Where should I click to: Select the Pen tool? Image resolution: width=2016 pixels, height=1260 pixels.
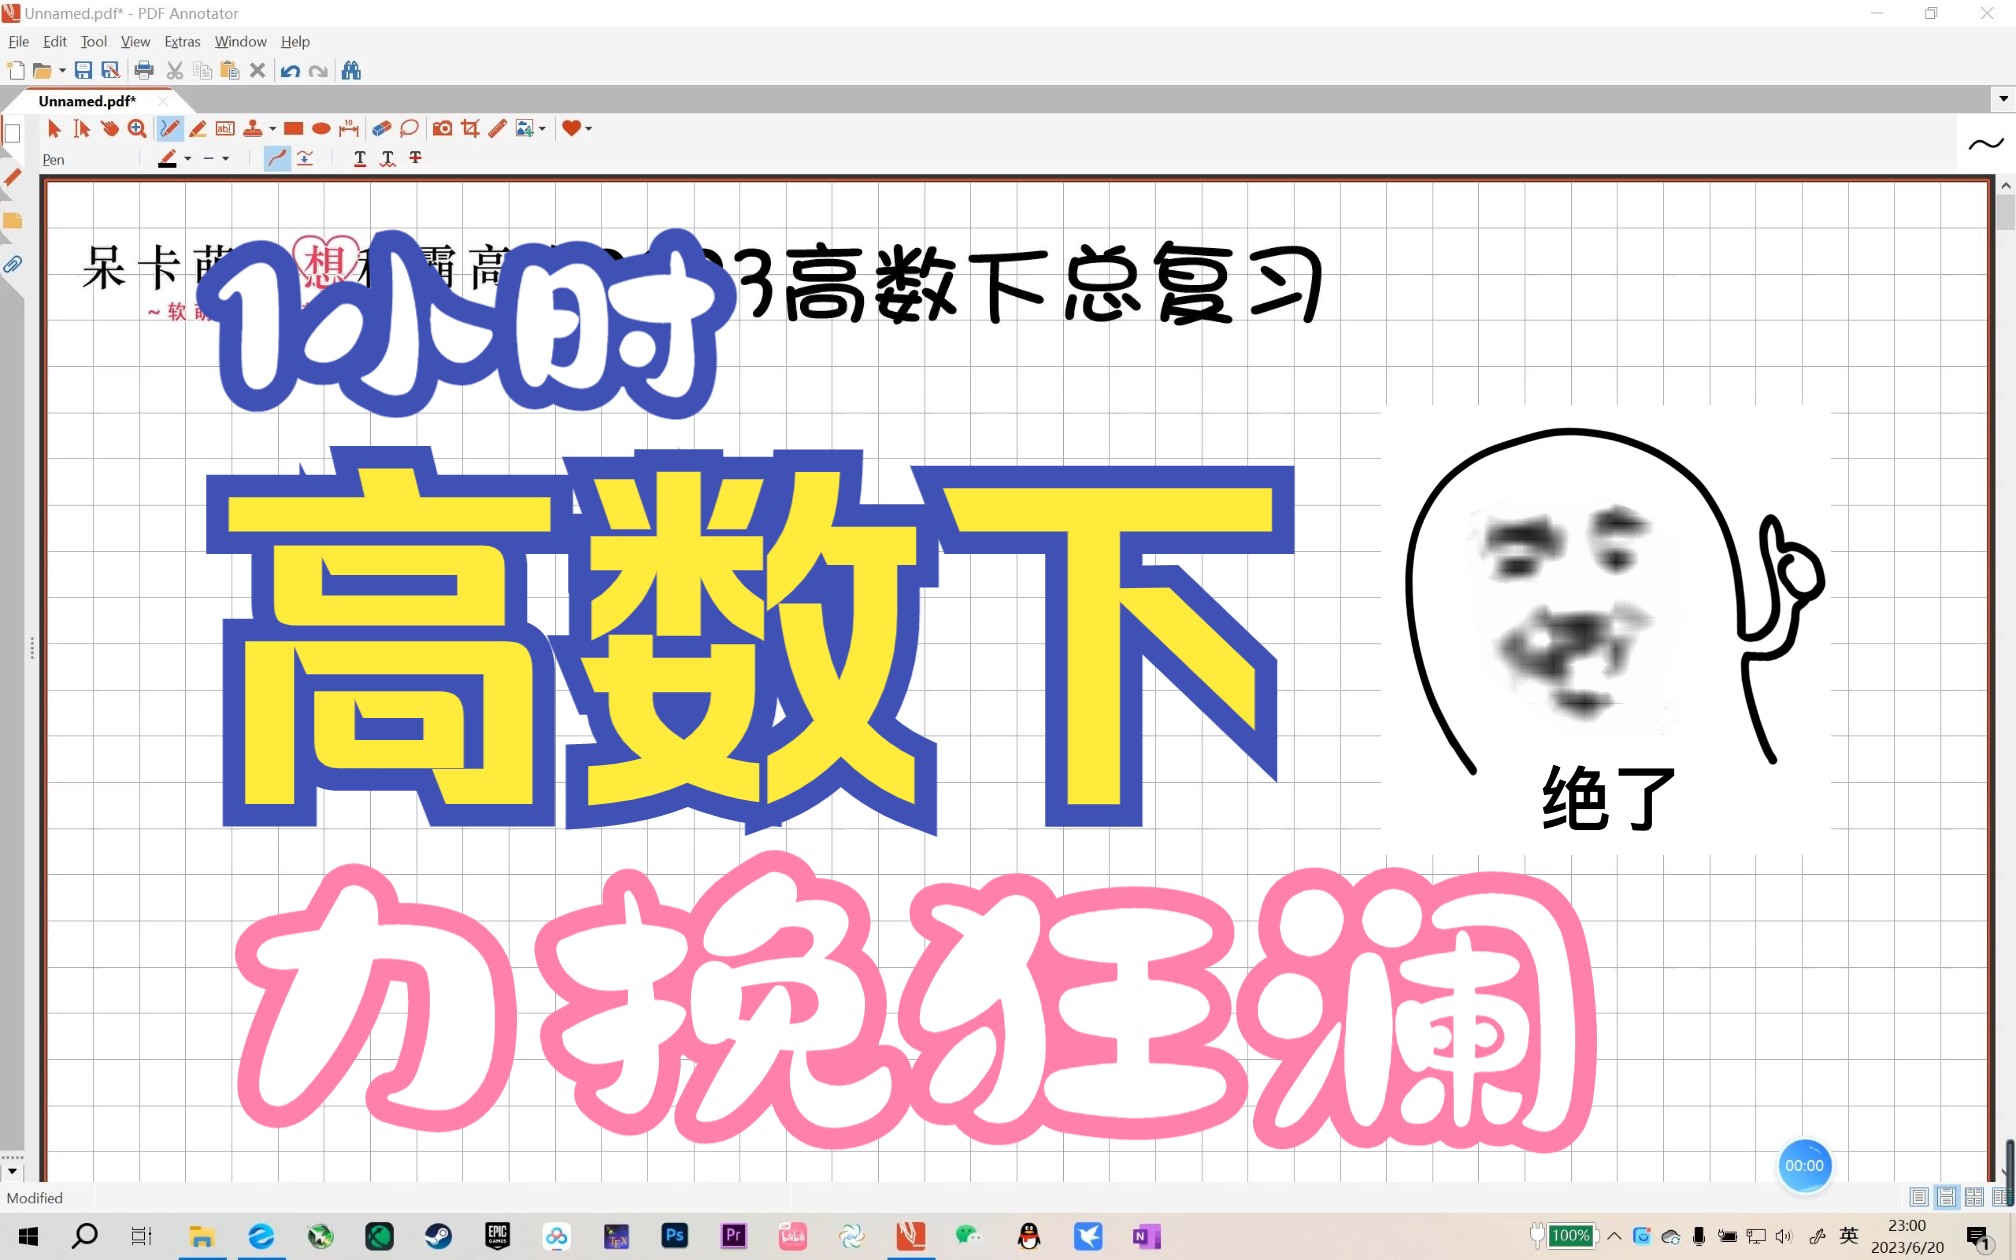click(x=170, y=128)
